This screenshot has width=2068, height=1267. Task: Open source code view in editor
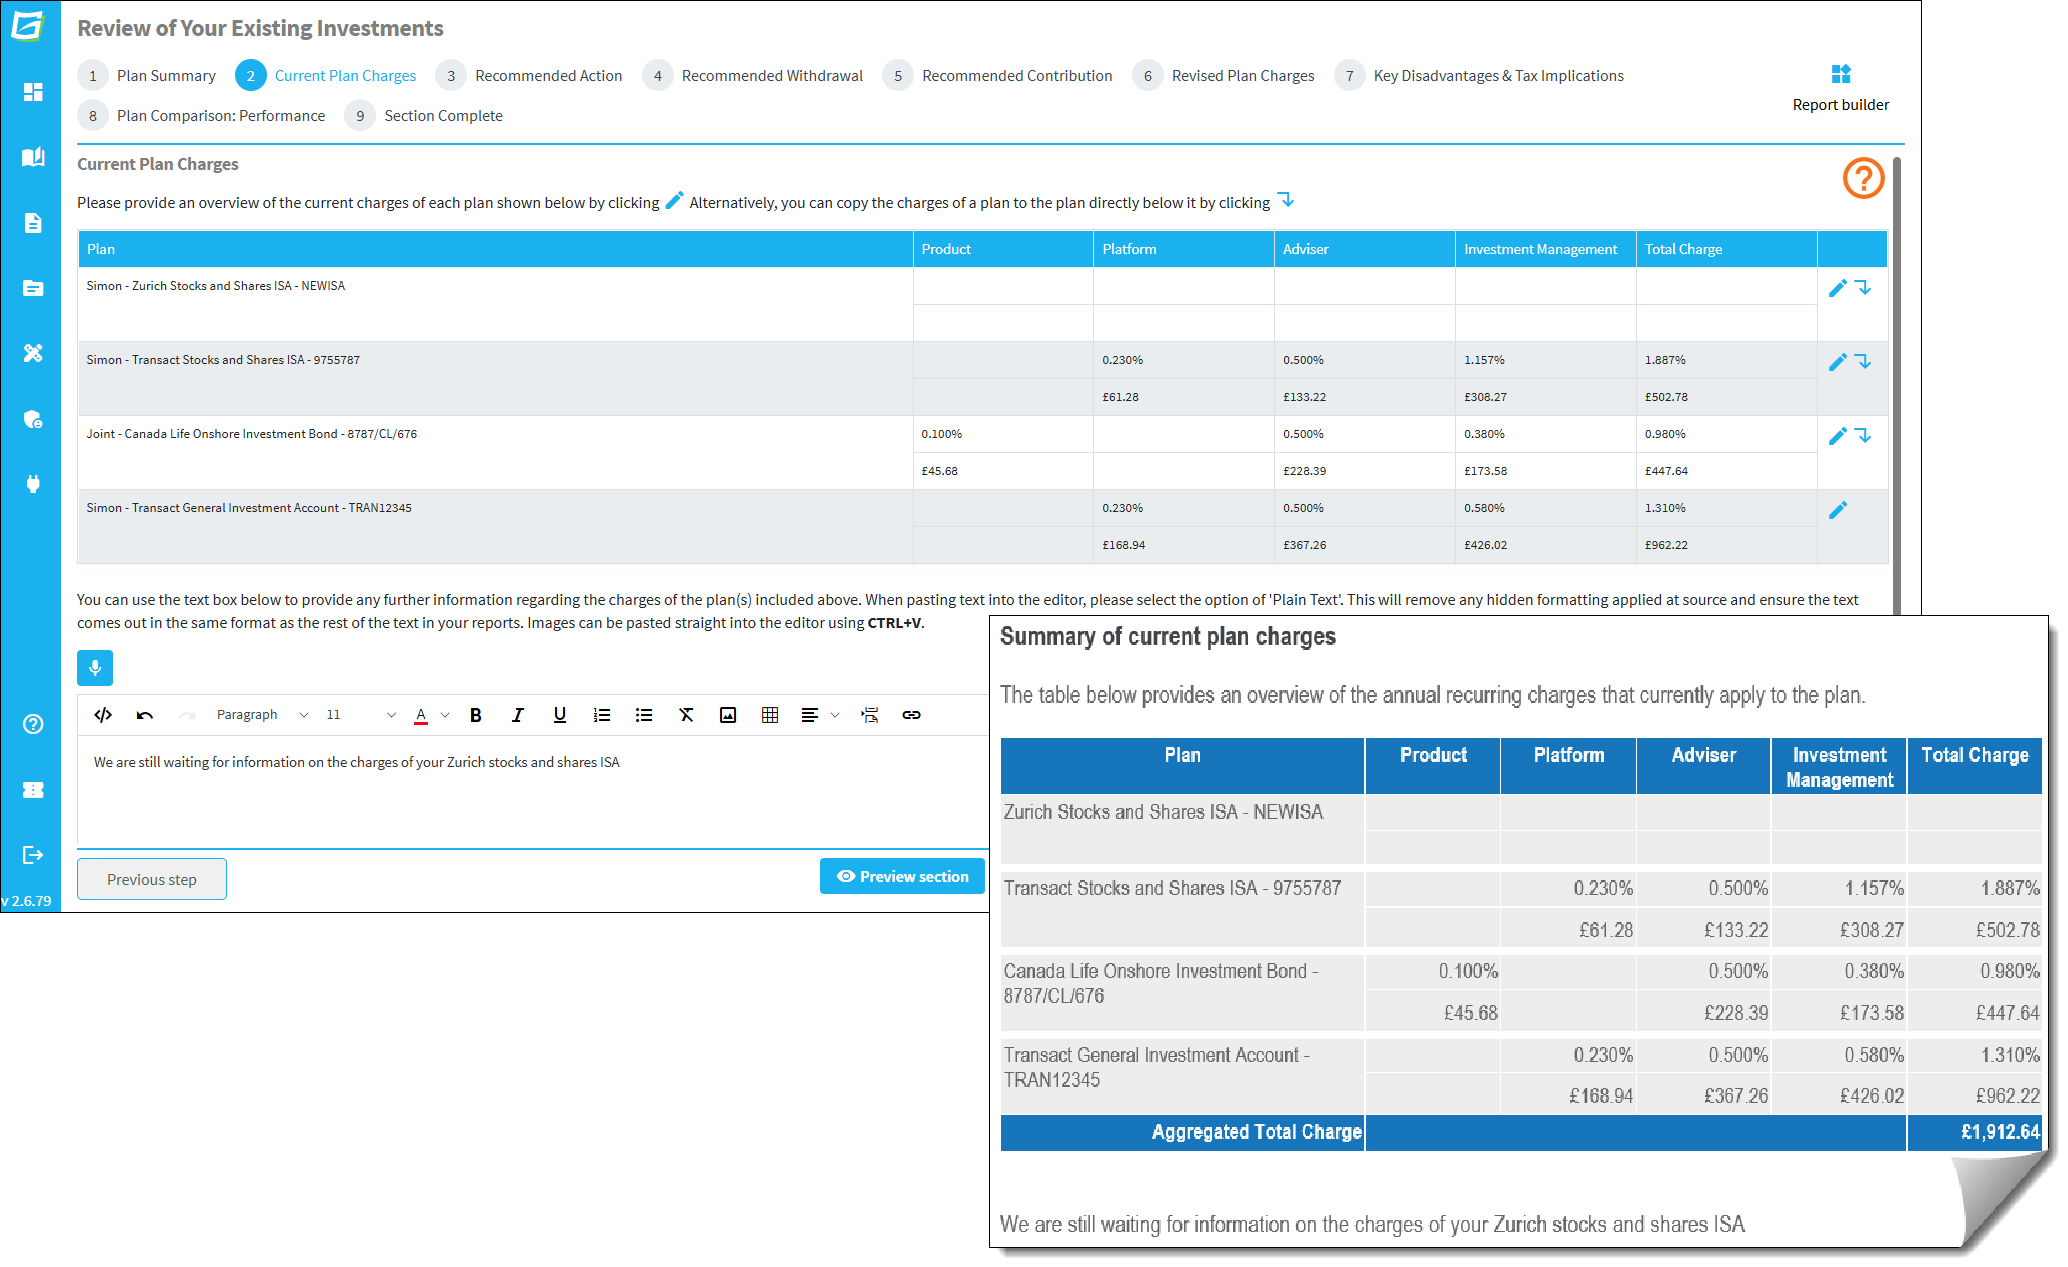[x=103, y=715]
